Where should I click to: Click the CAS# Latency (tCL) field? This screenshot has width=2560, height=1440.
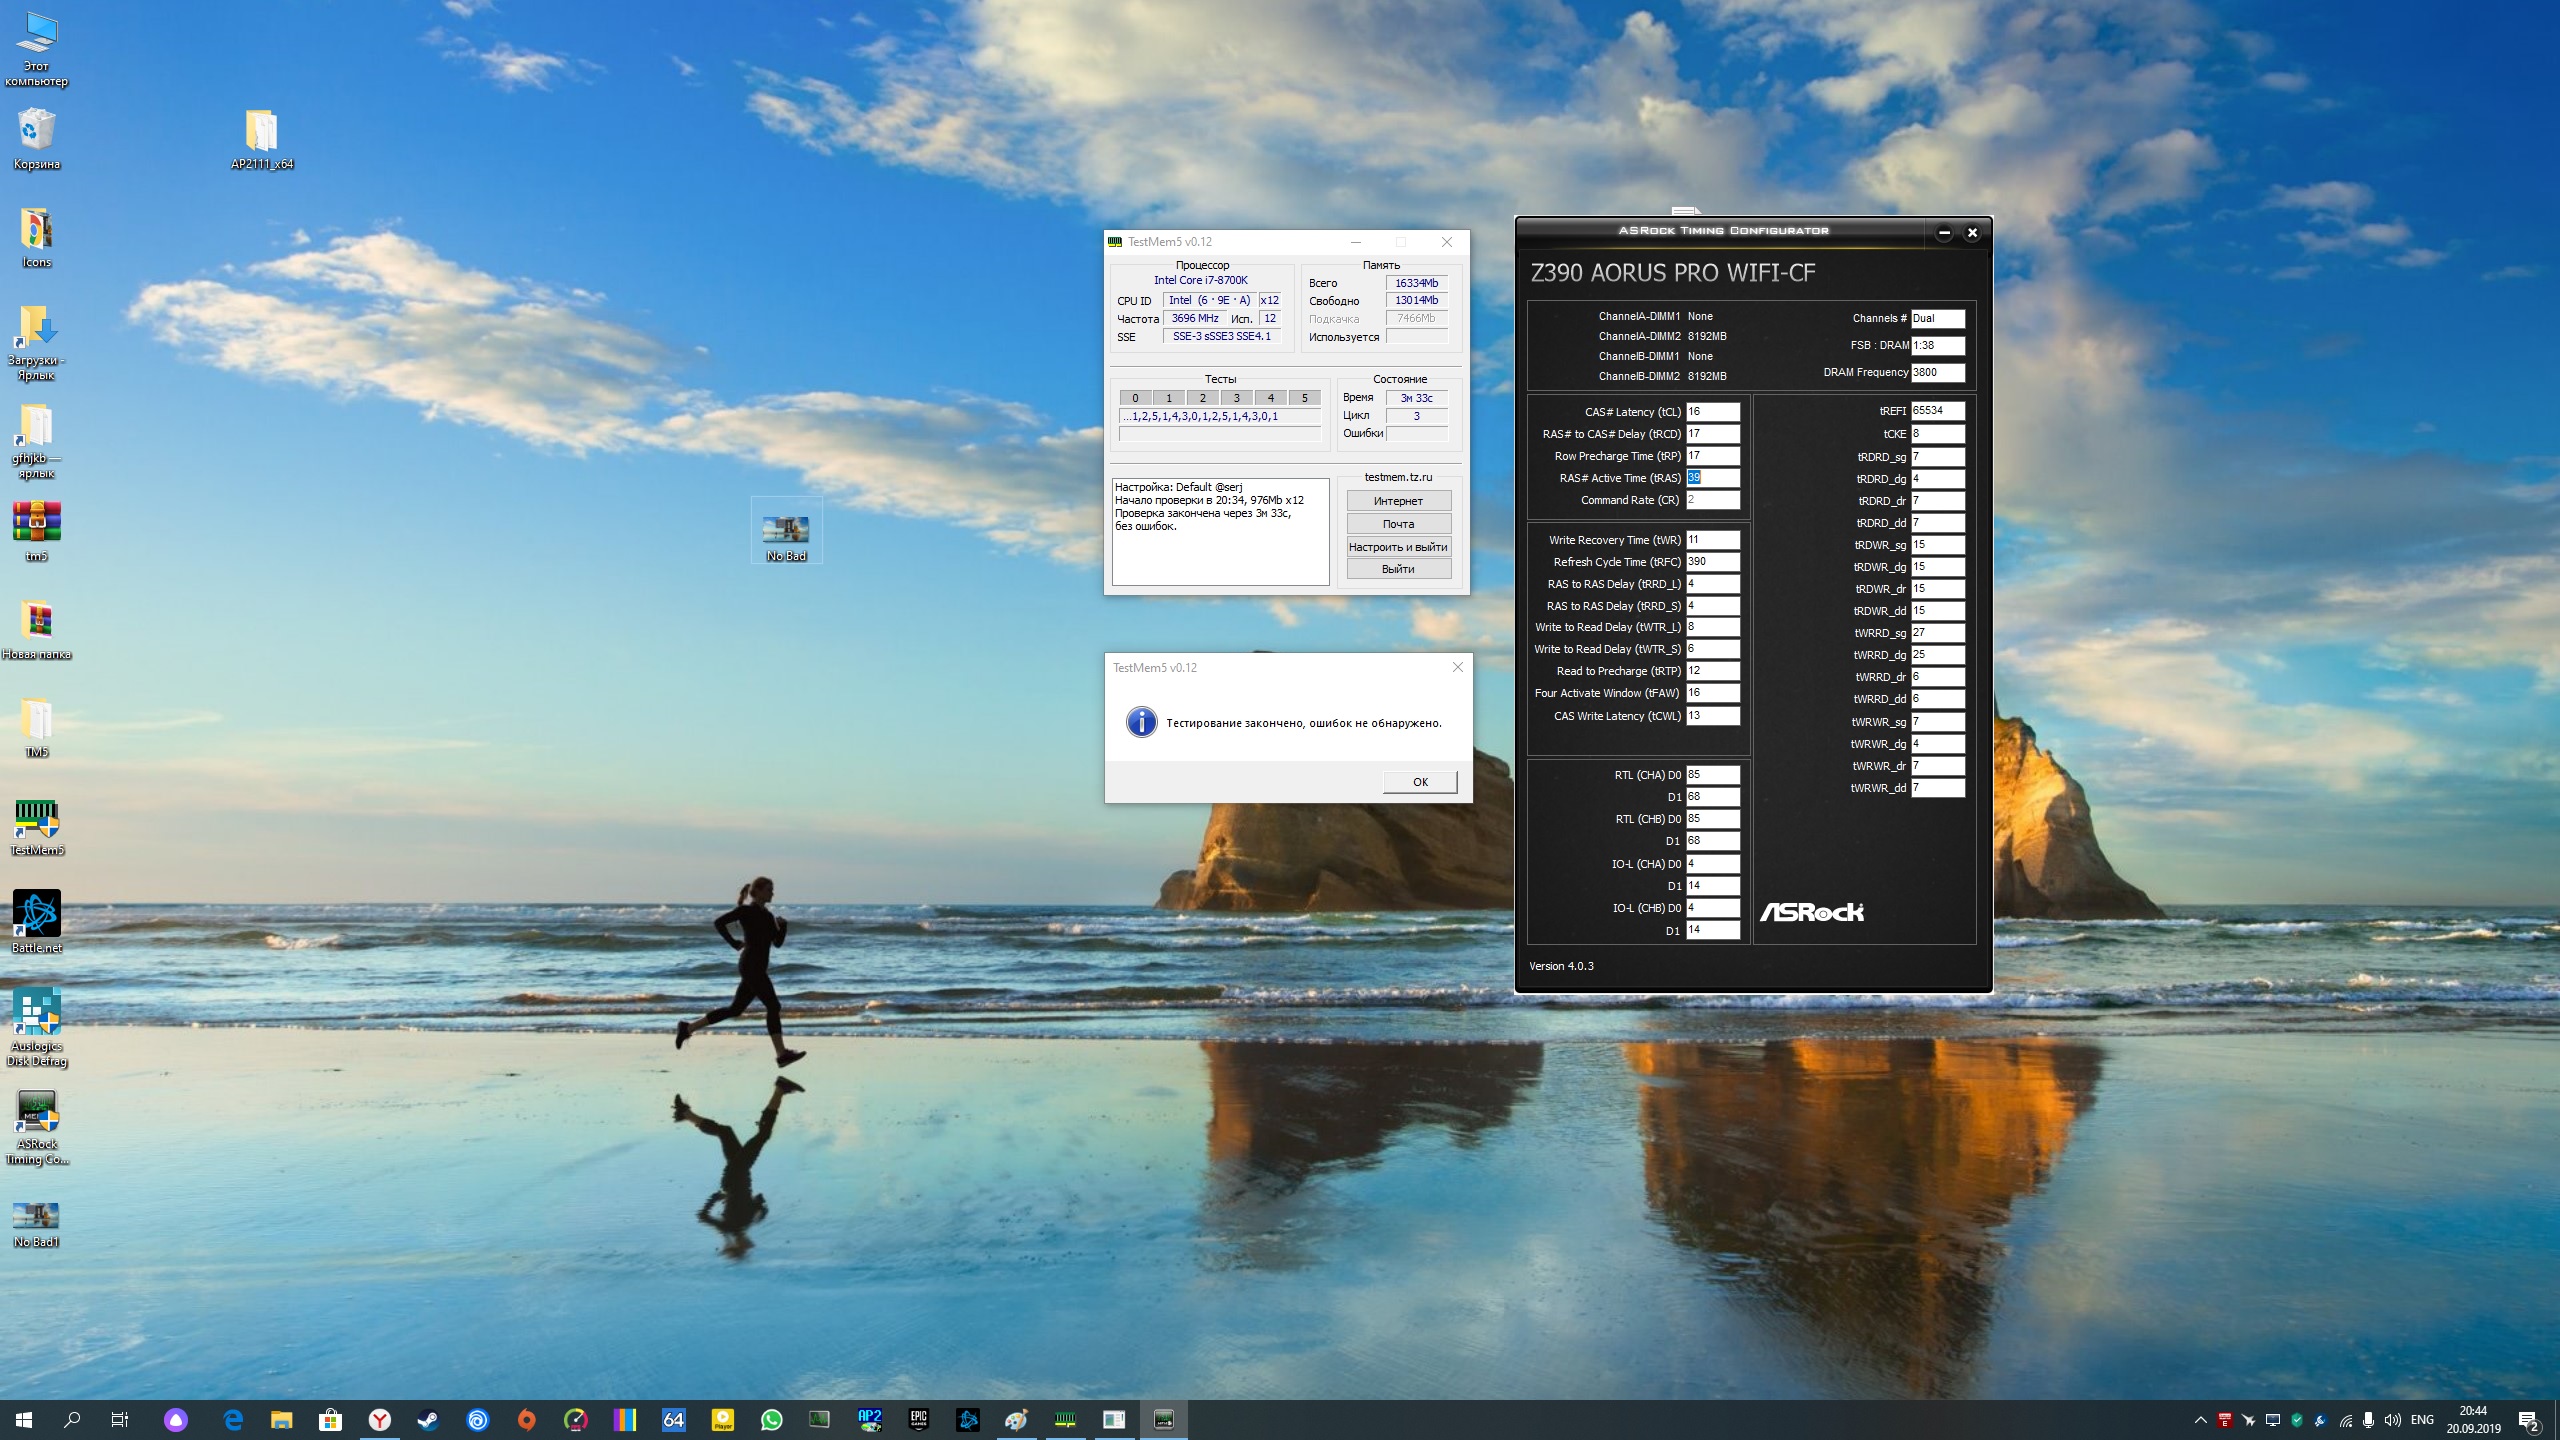click(1712, 412)
